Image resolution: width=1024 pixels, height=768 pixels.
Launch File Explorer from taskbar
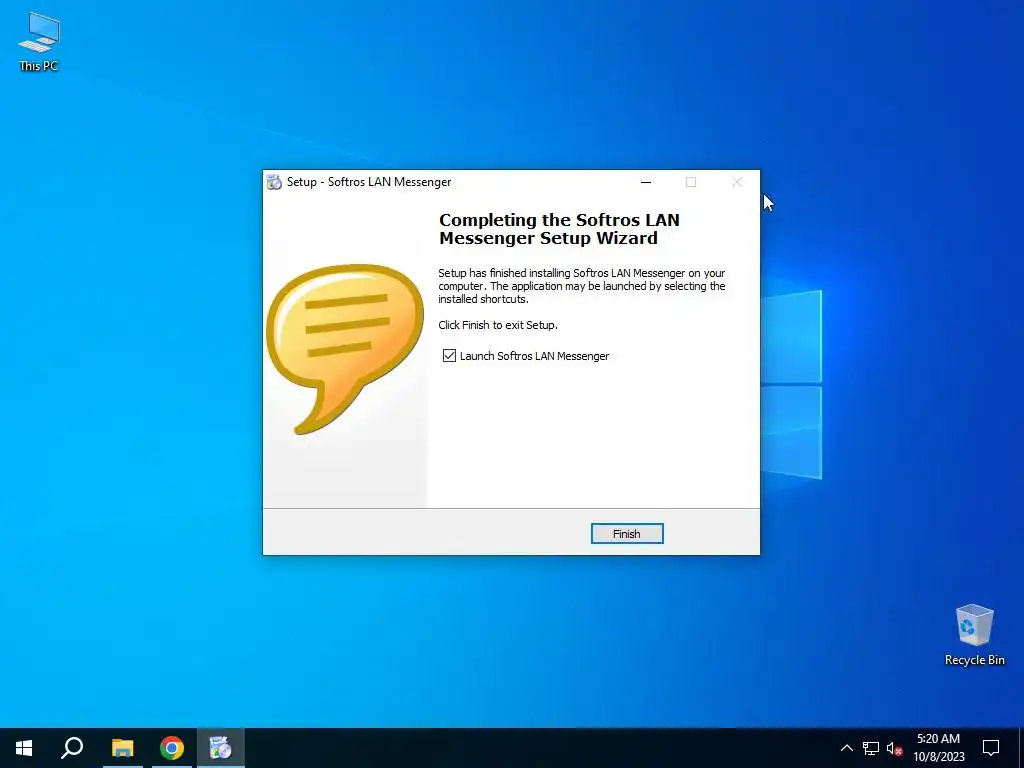tap(122, 748)
